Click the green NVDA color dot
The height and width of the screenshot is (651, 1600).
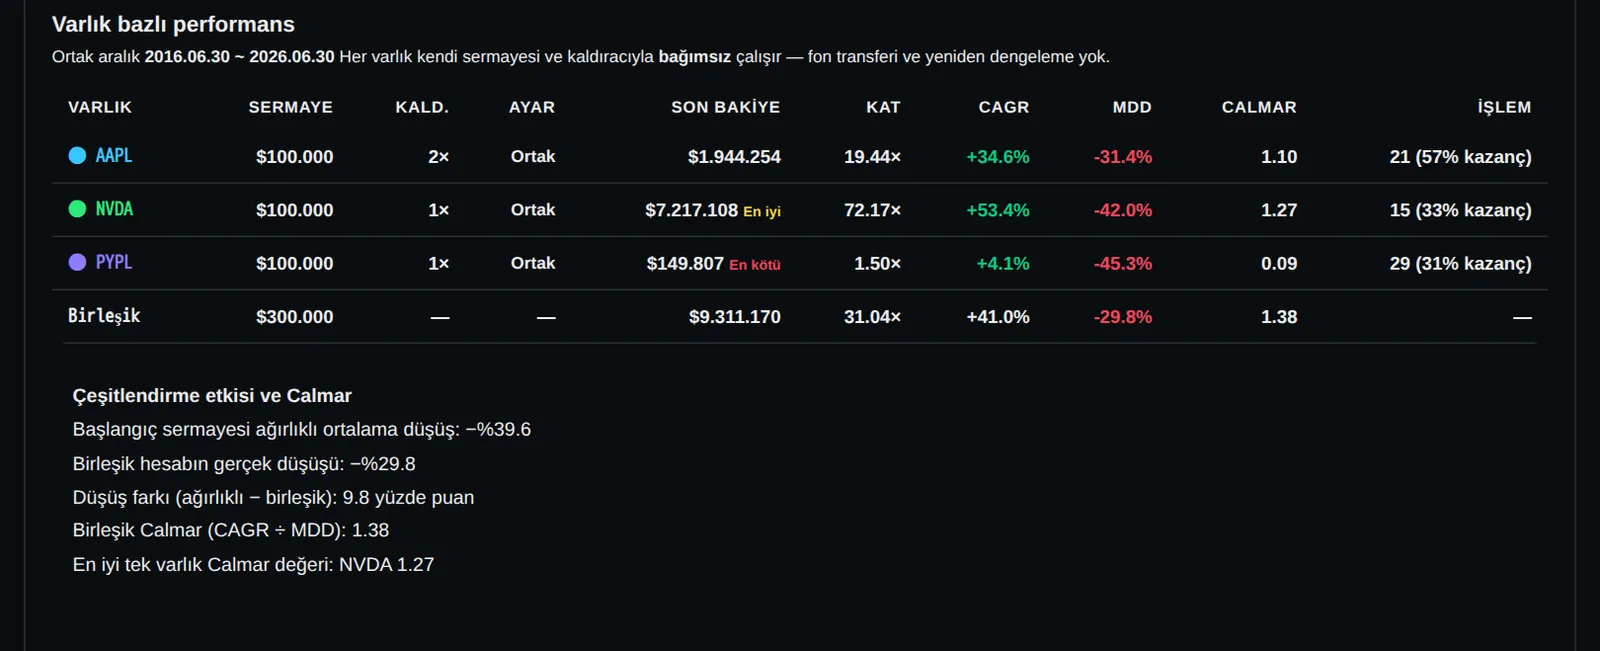(77, 209)
